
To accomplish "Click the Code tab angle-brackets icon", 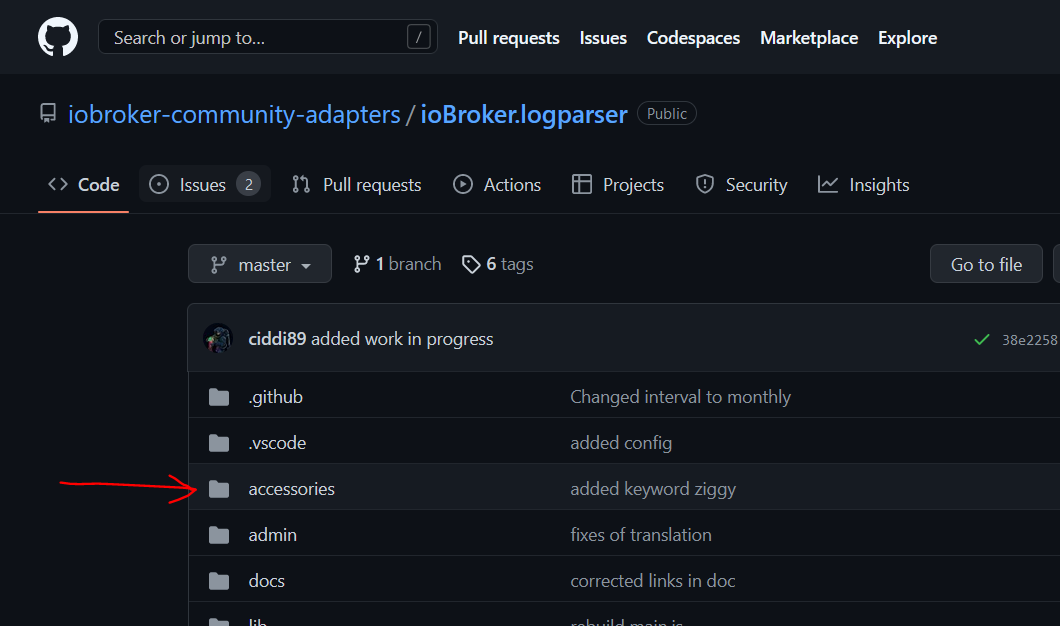I will [58, 184].
